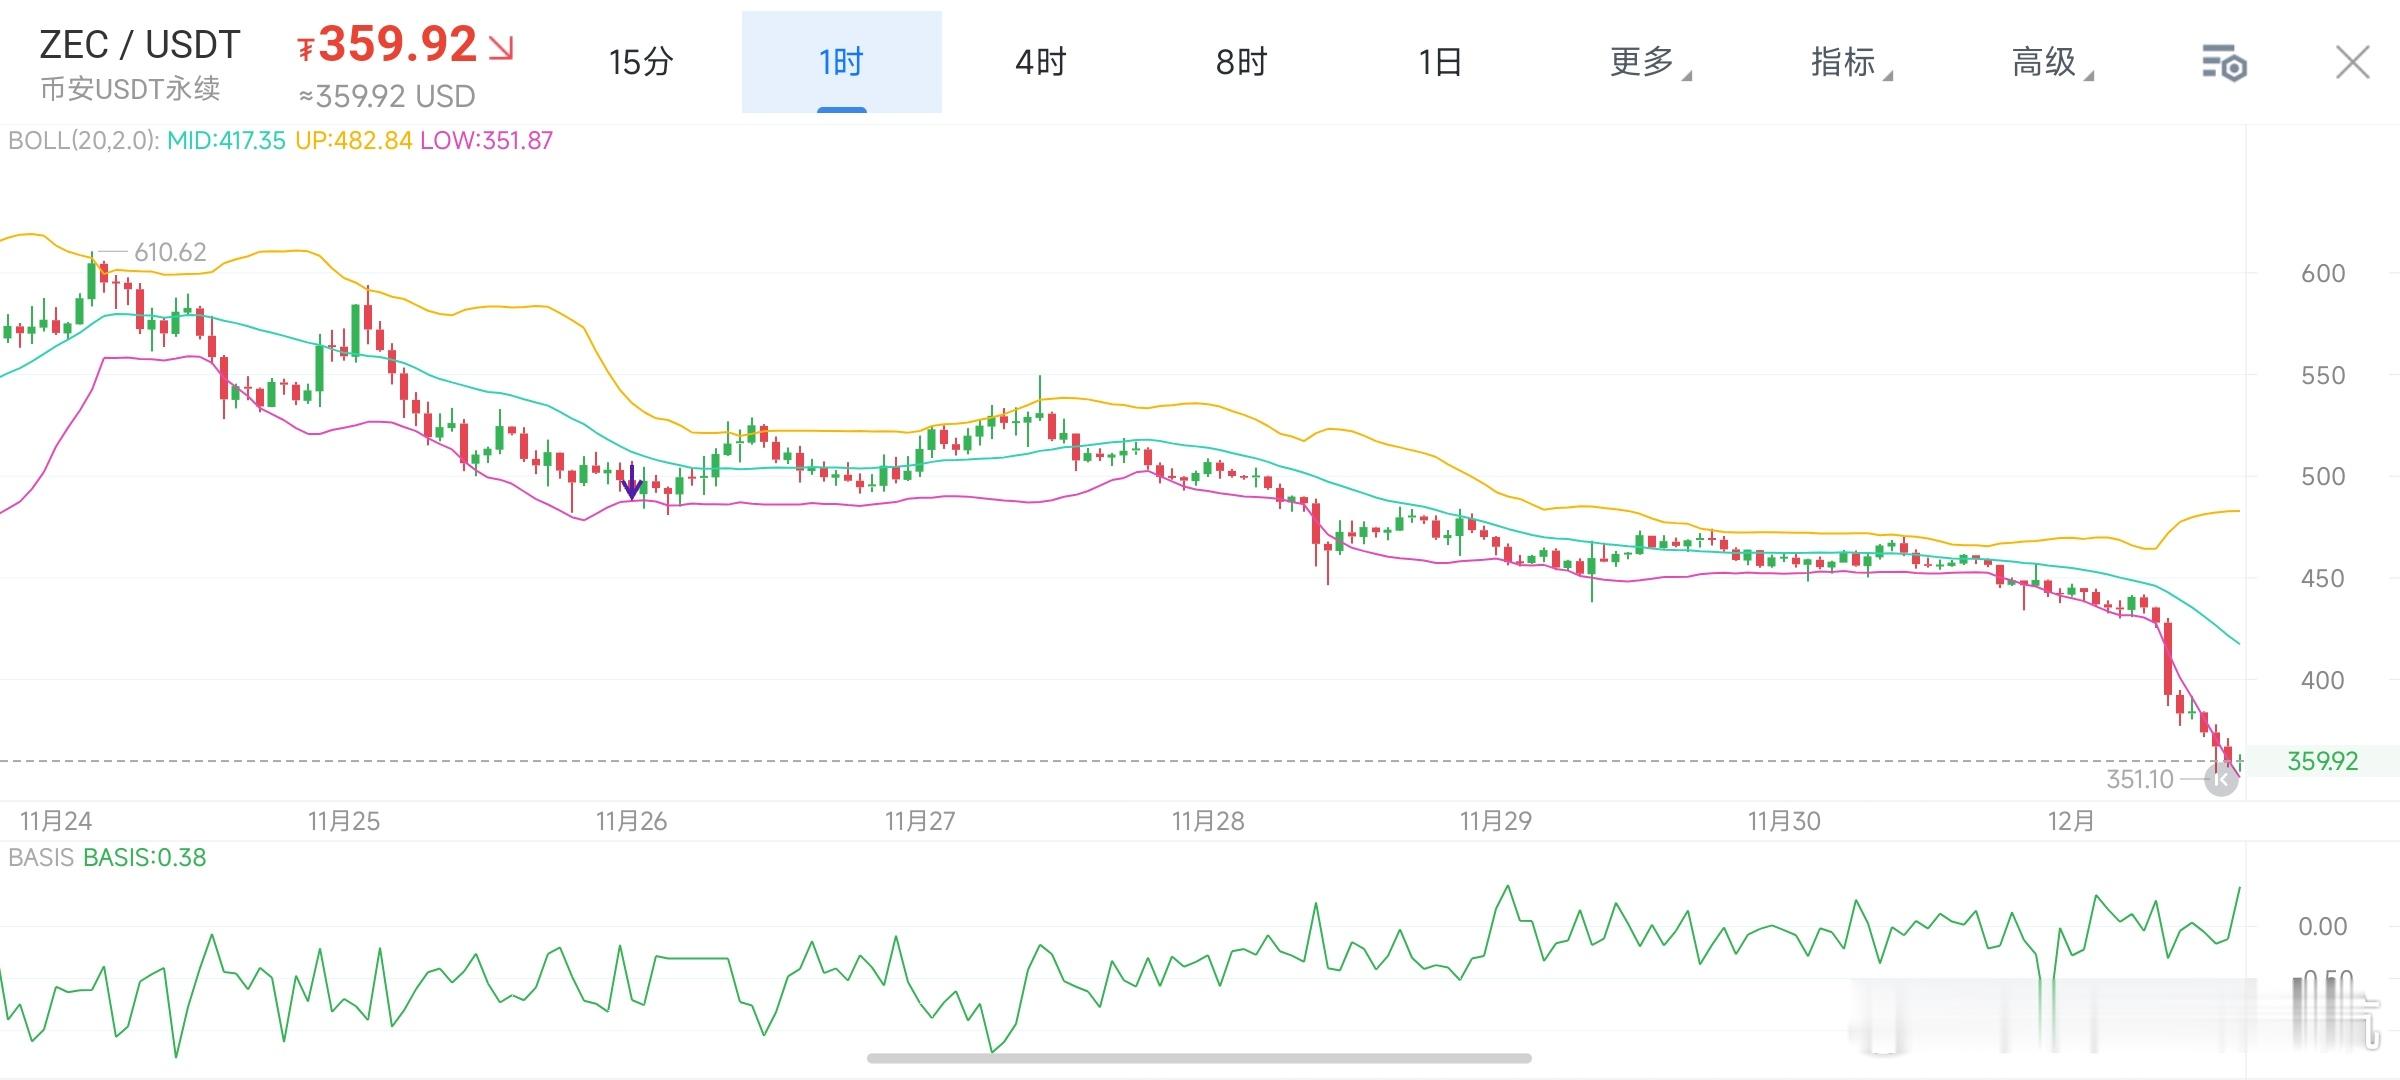Click the 359.92 current price axis tag
The image size is (2400, 1080).
(2322, 761)
